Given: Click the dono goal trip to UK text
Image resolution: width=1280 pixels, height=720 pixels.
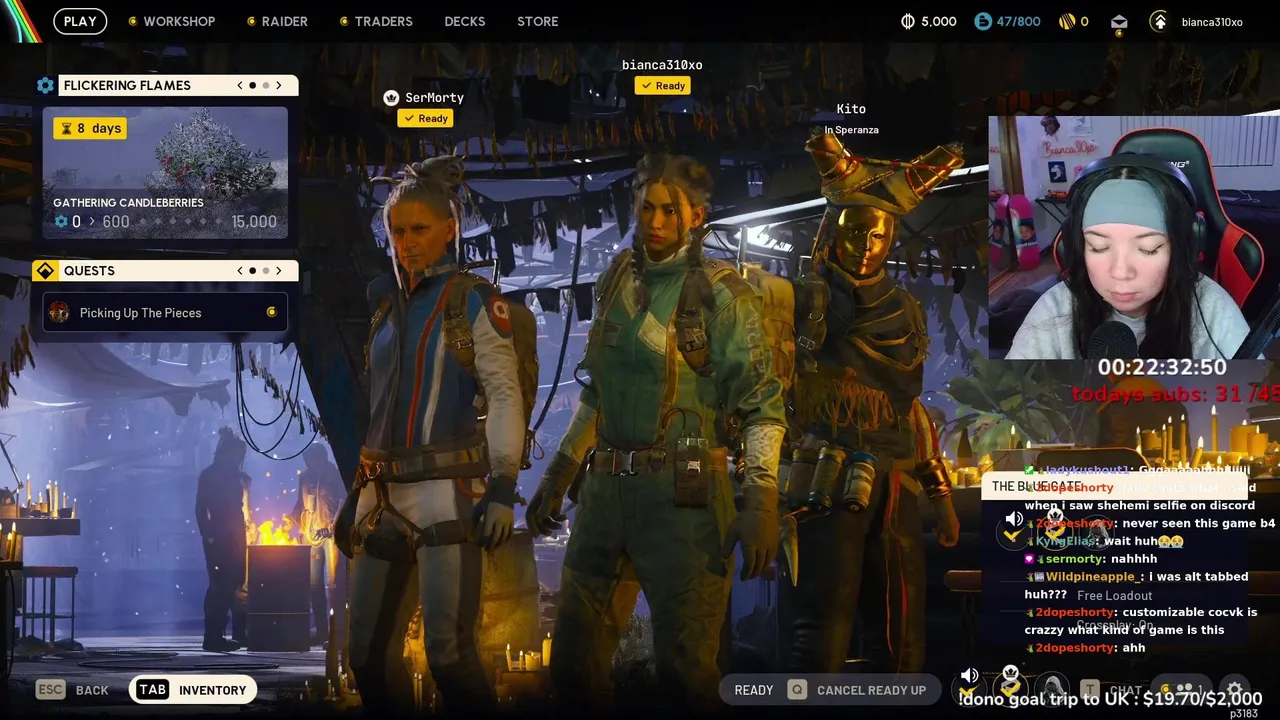Looking at the screenshot, I should point(1110,698).
